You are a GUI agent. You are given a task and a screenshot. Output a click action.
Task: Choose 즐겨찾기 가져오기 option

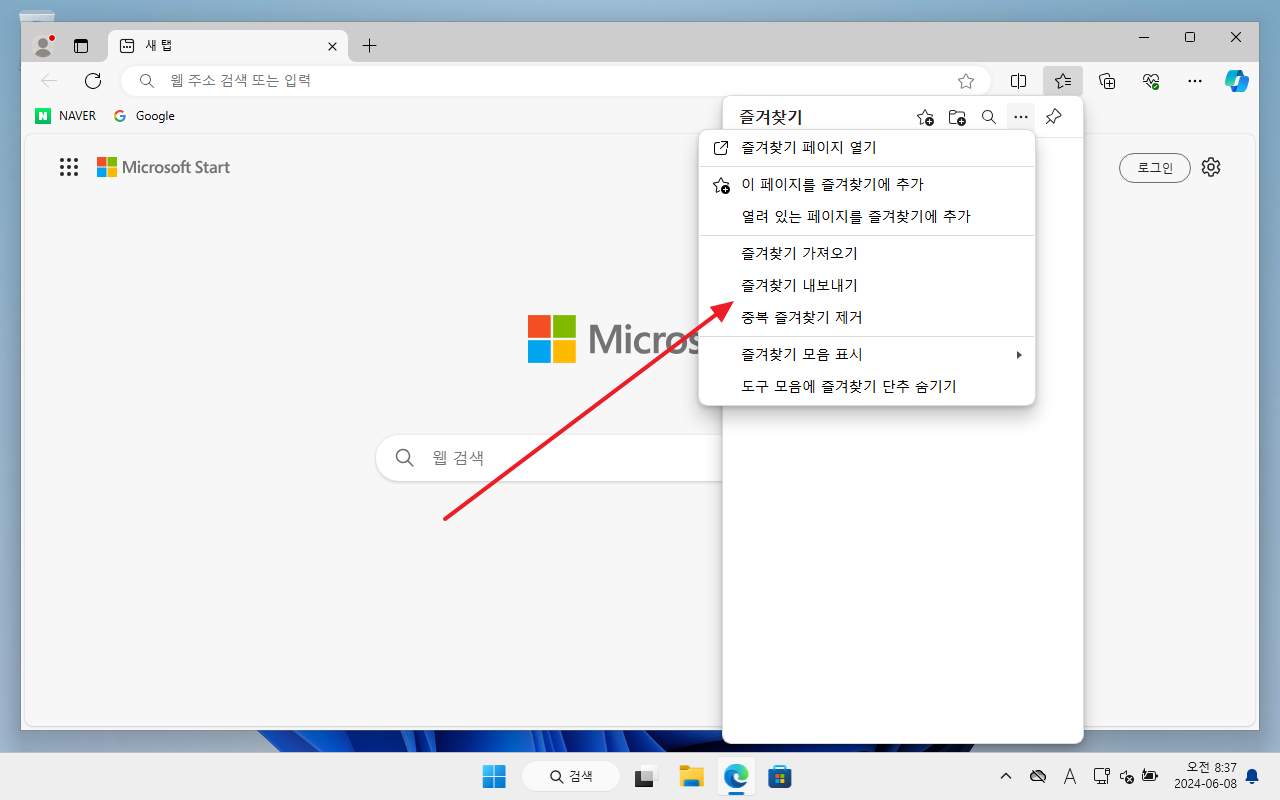pos(867,254)
